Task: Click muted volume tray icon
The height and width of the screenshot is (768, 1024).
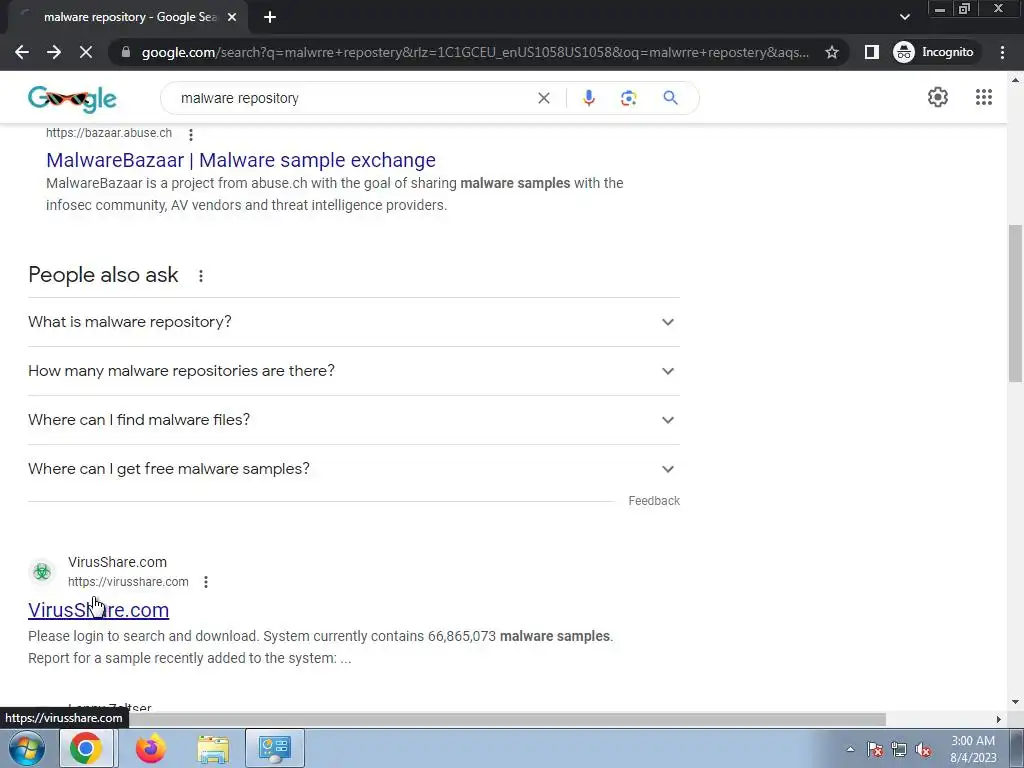Action: click(x=923, y=749)
